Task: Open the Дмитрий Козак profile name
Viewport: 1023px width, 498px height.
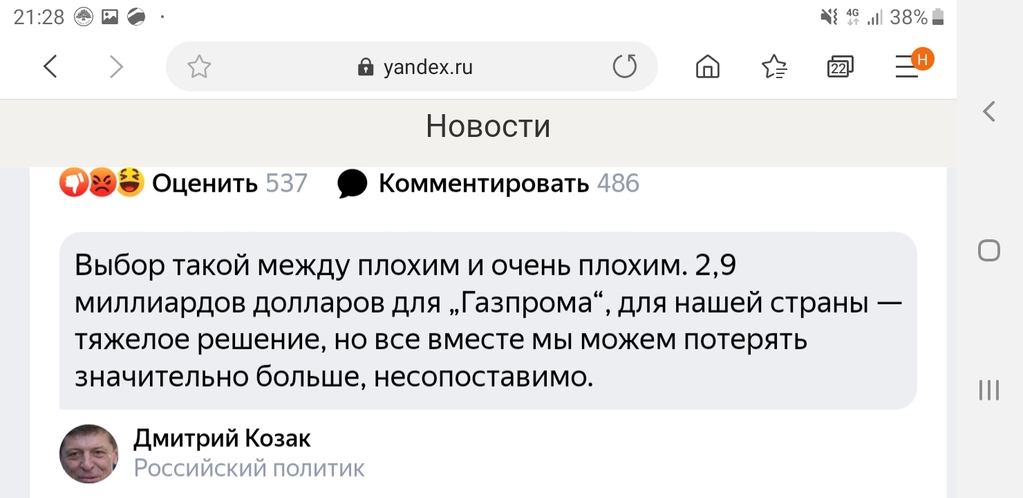Action: pyautogui.click(x=222, y=439)
